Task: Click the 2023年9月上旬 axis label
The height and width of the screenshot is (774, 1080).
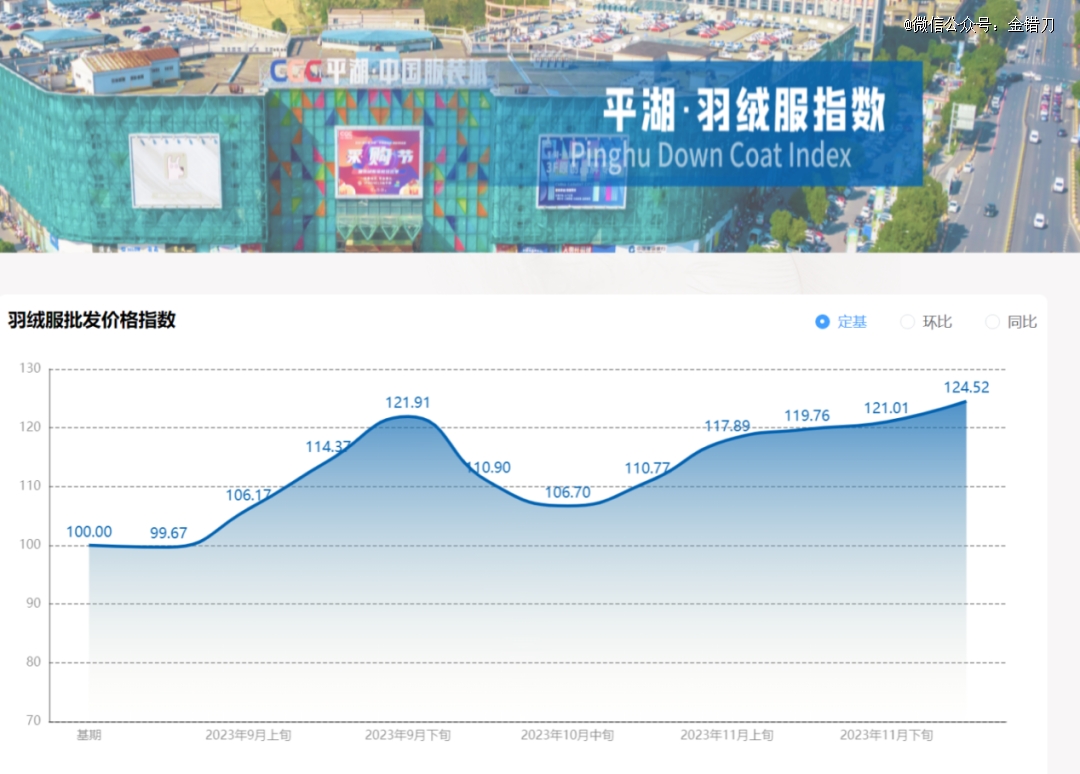Action: (x=249, y=735)
